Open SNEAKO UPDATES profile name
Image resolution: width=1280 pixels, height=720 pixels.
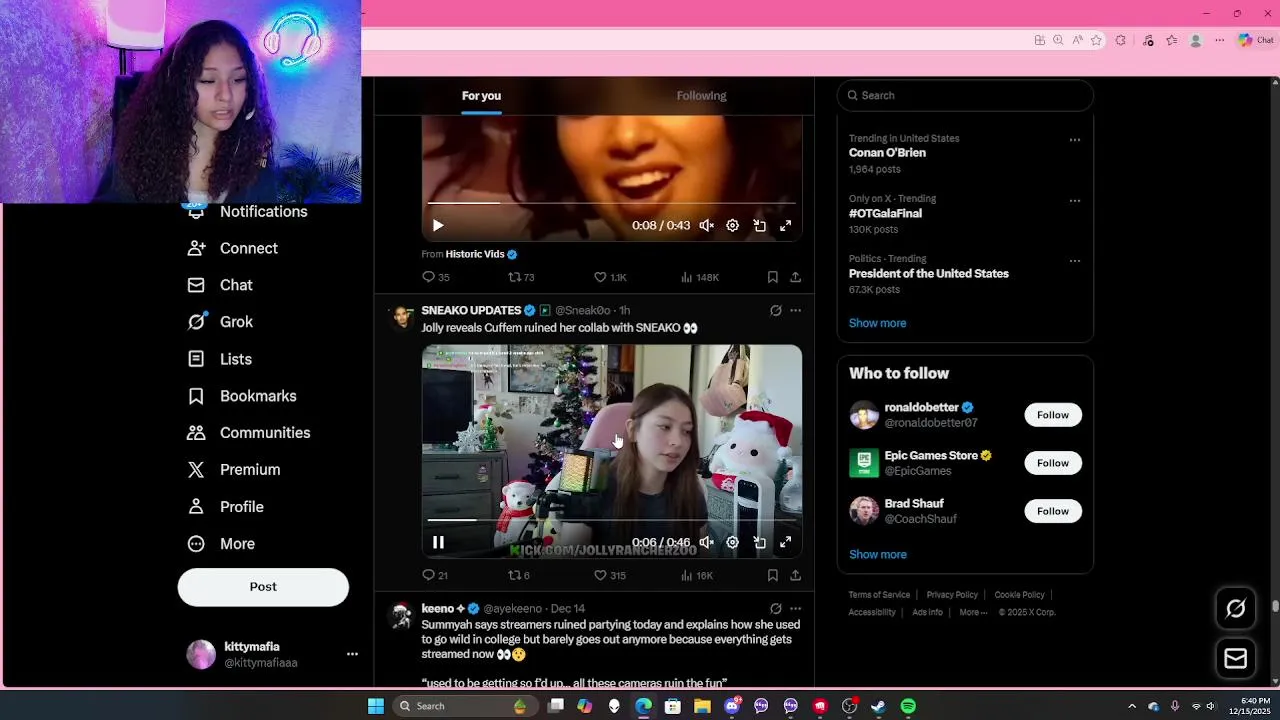(x=471, y=310)
